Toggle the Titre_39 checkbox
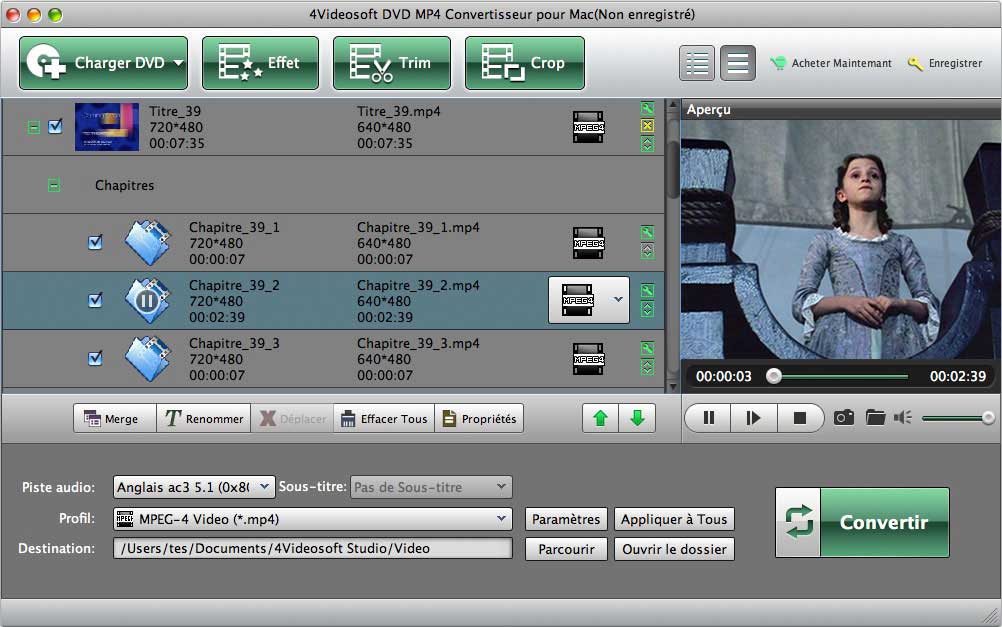 [56, 127]
